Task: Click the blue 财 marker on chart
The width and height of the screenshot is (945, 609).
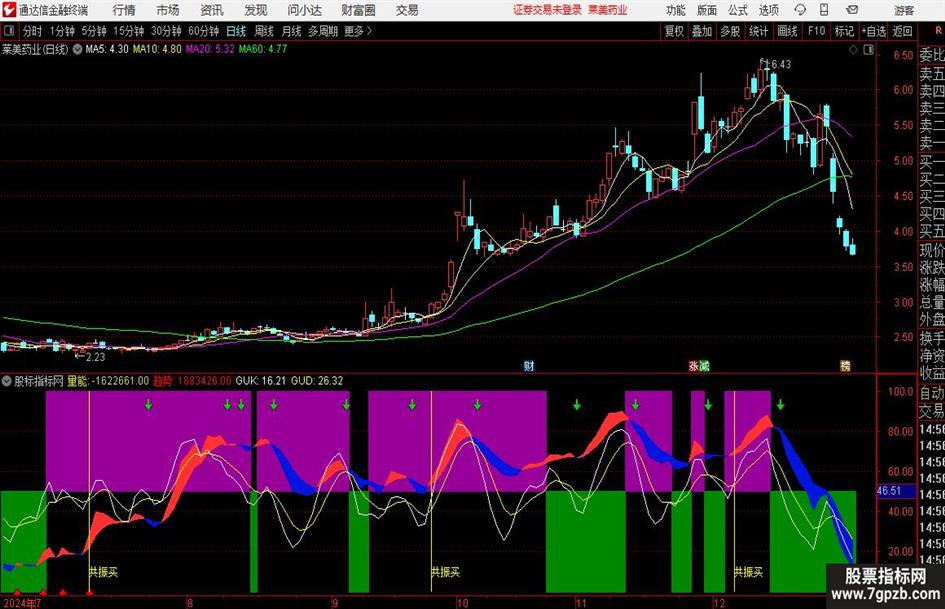Action: (529, 365)
